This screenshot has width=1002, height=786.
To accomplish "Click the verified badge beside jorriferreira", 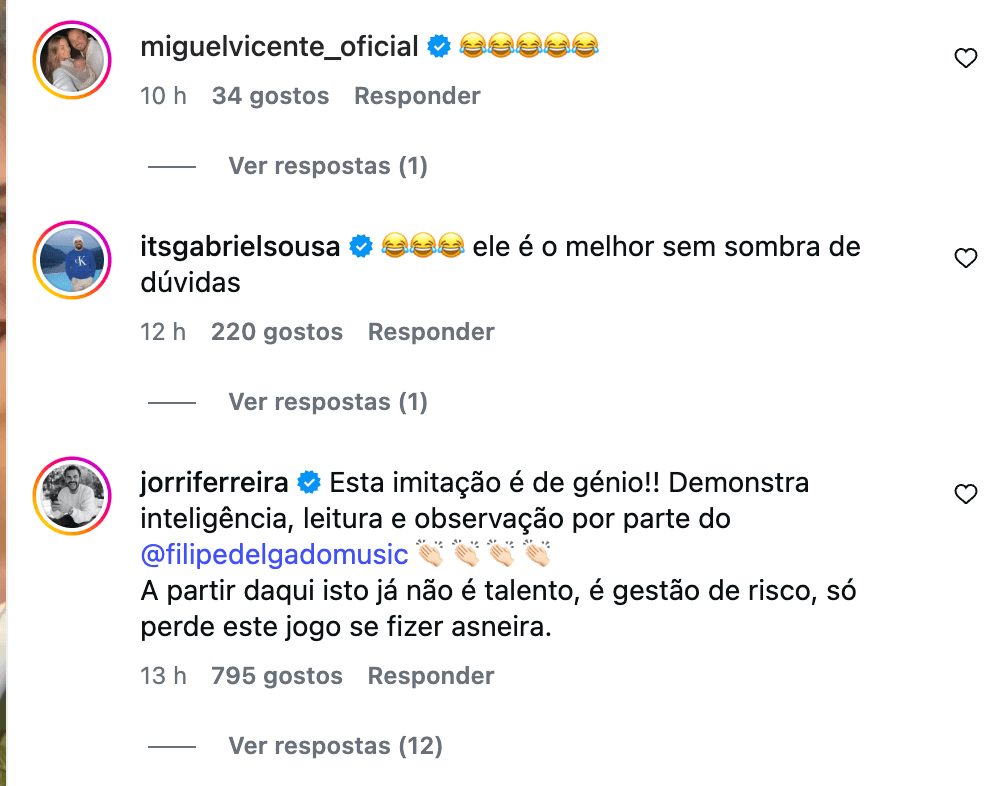I will (309, 483).
